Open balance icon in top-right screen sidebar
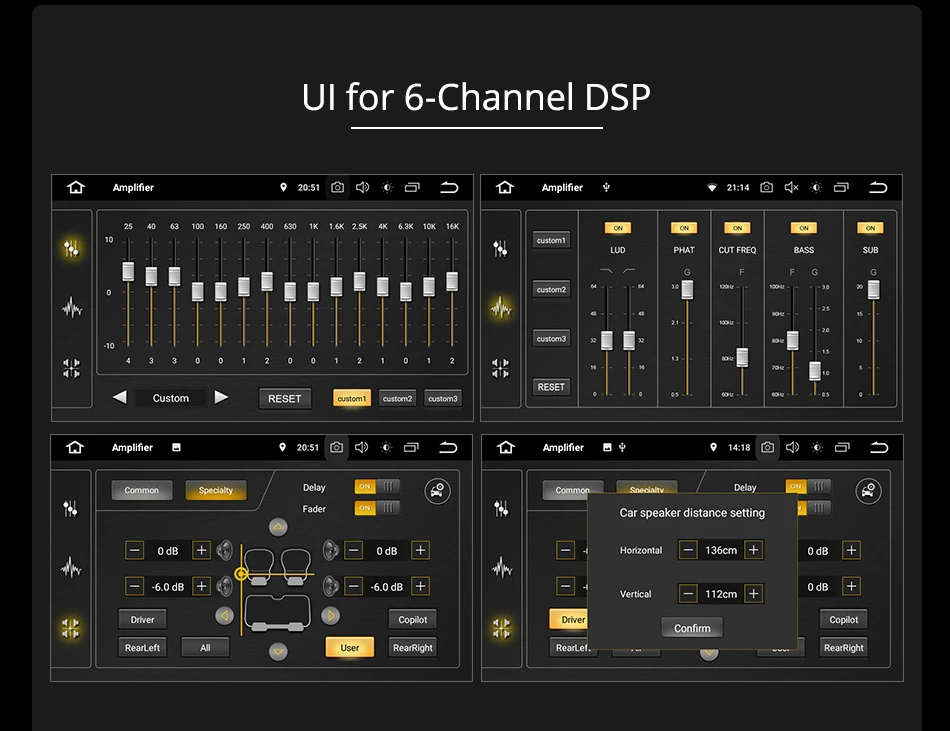950x731 pixels. pyautogui.click(x=500, y=368)
